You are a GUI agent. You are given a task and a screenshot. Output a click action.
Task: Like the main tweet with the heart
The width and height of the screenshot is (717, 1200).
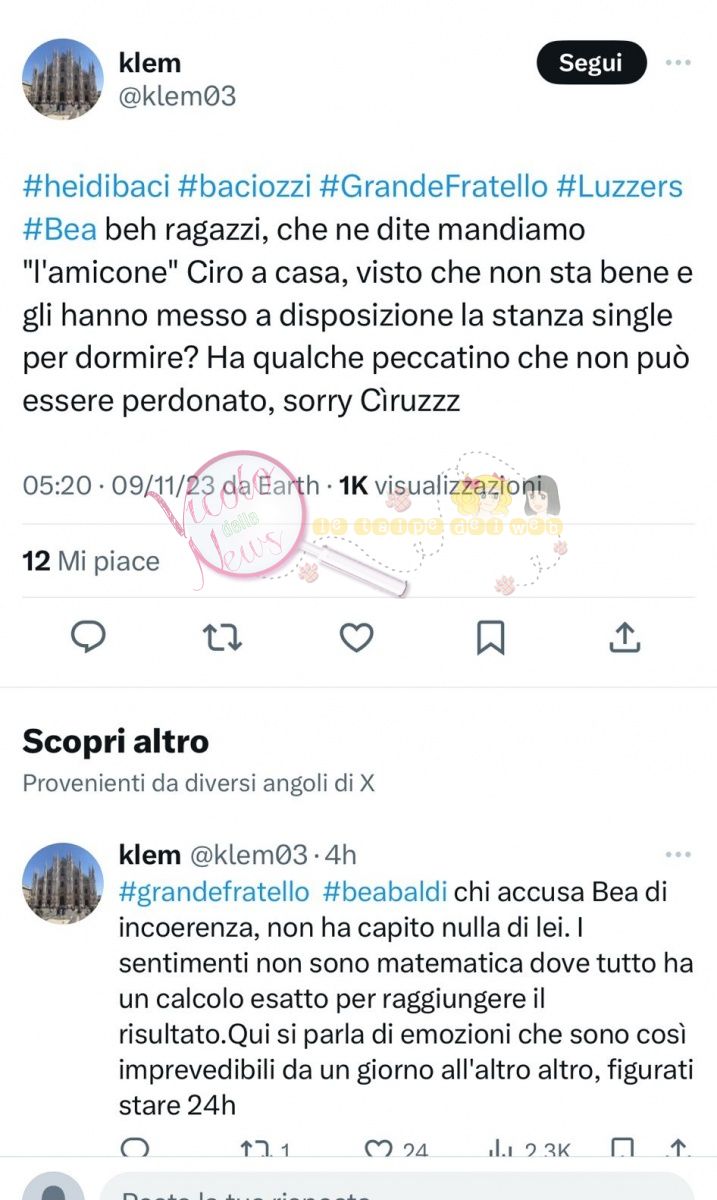coord(356,636)
